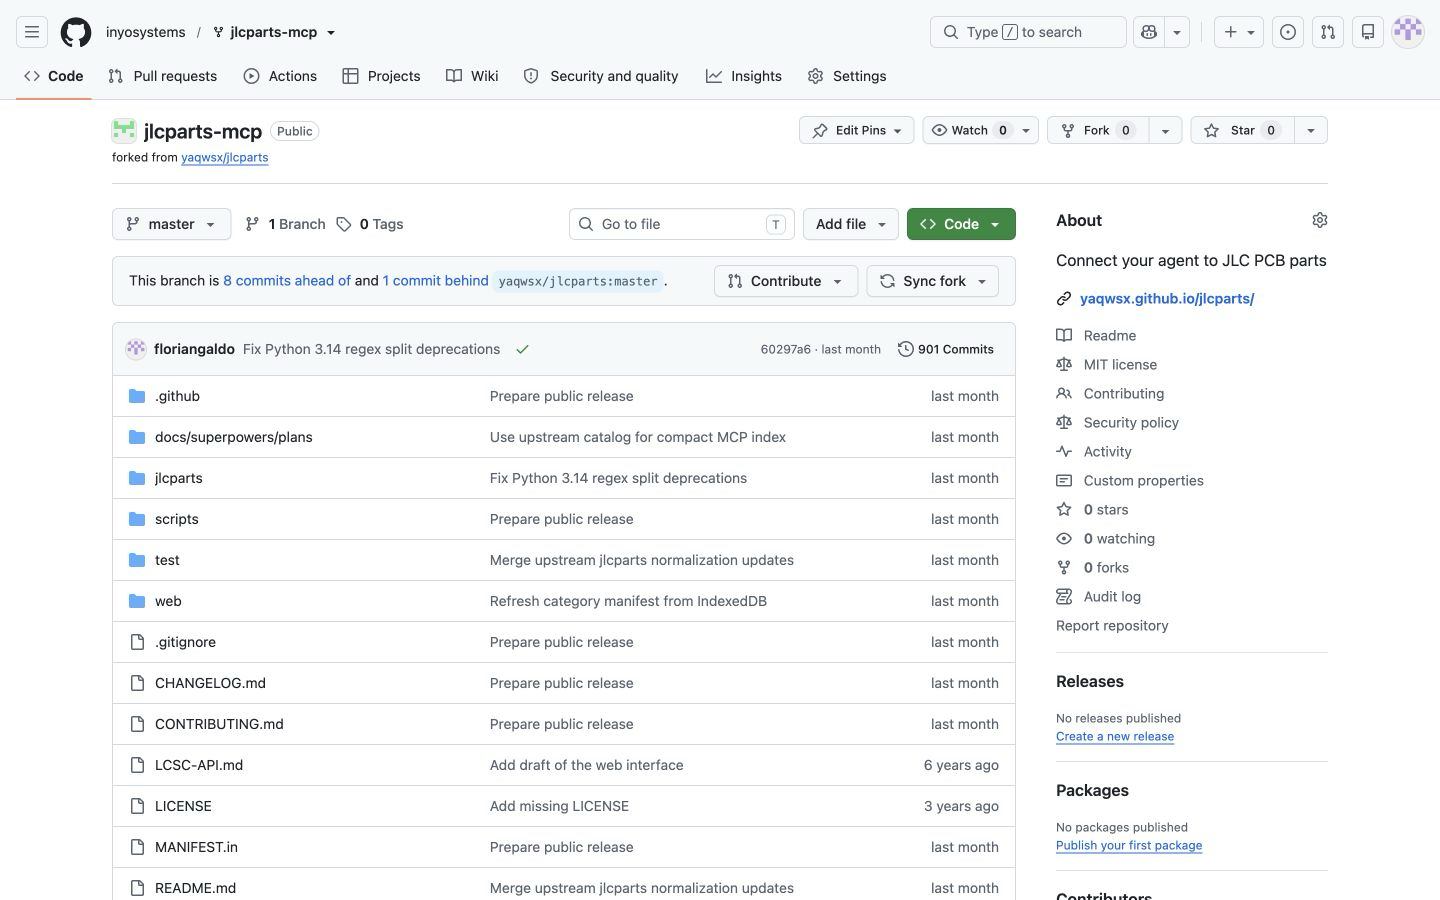
Task: Open the green Code dropdown
Action: tap(961, 224)
